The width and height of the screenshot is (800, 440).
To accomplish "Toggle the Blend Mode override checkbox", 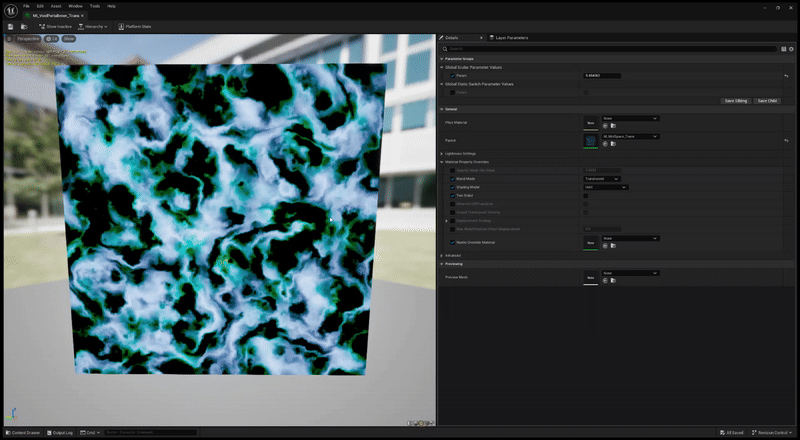I will (453, 179).
